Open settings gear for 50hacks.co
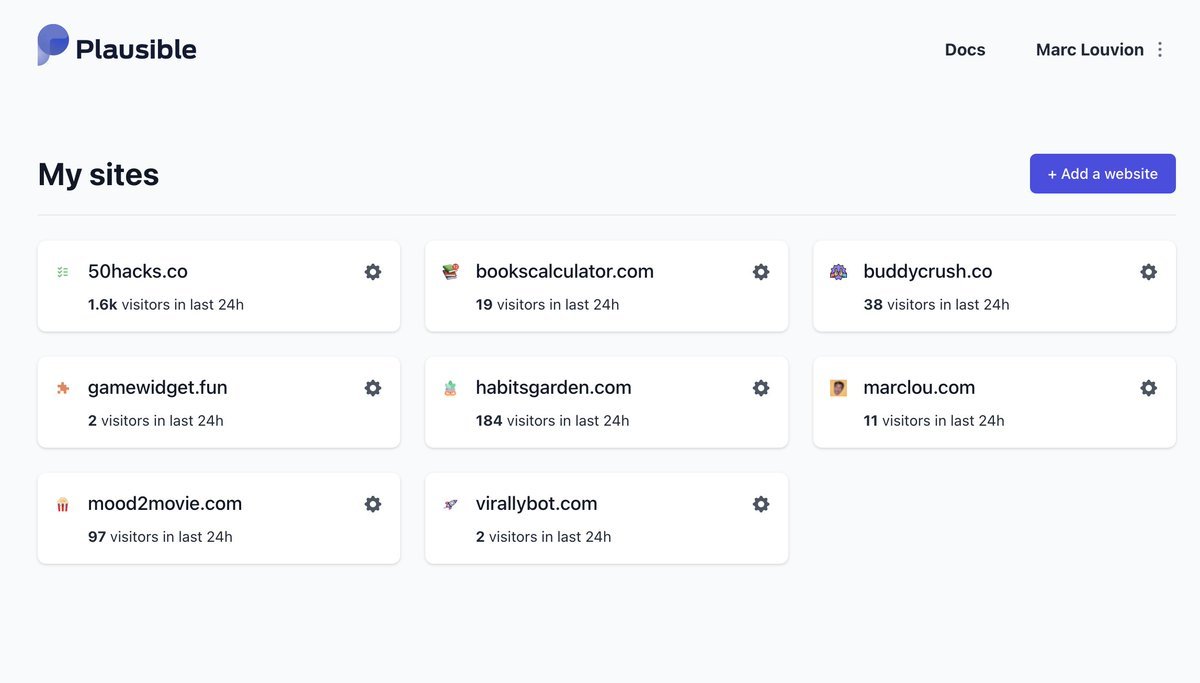This screenshot has width=1200, height=683. coord(373,272)
